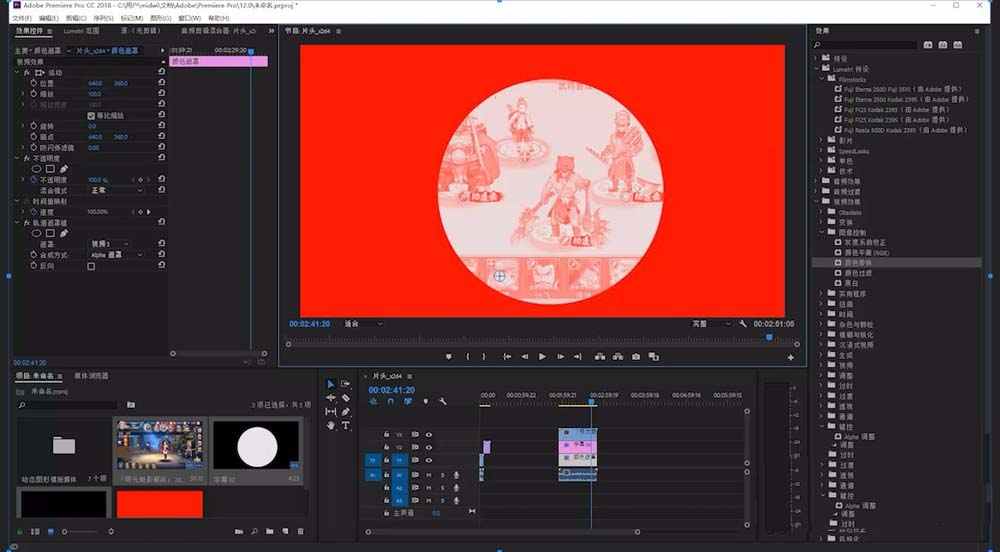Reset the 位置 position parameter
Image resolution: width=1000 pixels, height=552 pixels.
pyautogui.click(x=161, y=83)
